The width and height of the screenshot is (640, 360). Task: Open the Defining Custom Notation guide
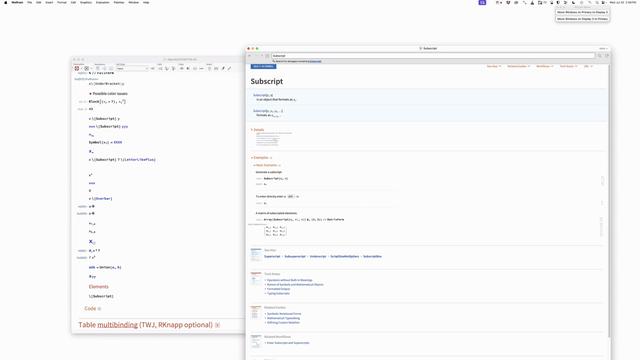pos(283,322)
